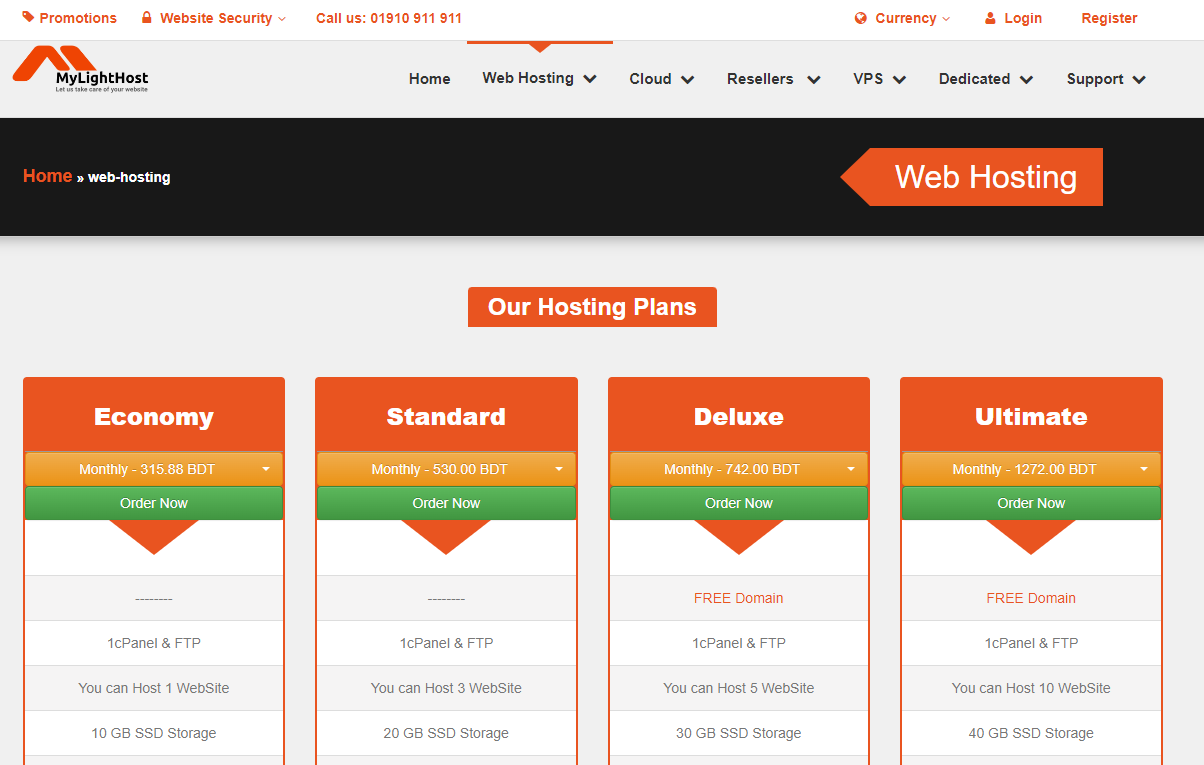This screenshot has width=1204, height=765.
Task: Click the Currency globe icon
Action: 861,18
